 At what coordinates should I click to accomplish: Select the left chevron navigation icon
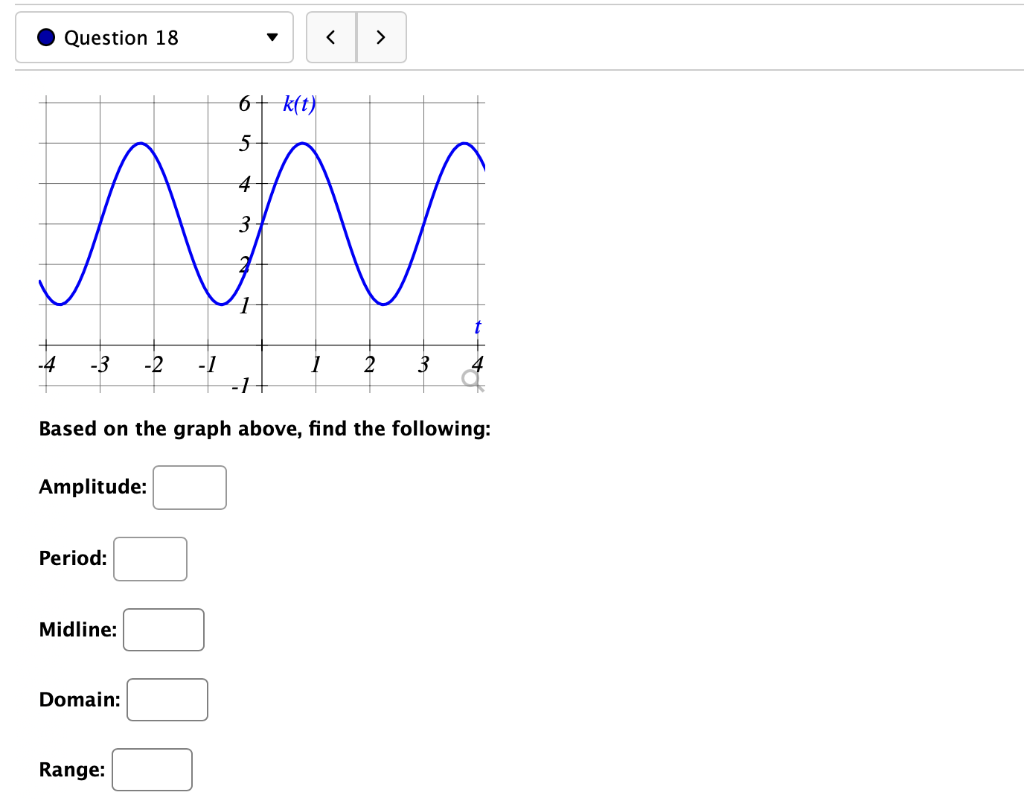(331, 36)
